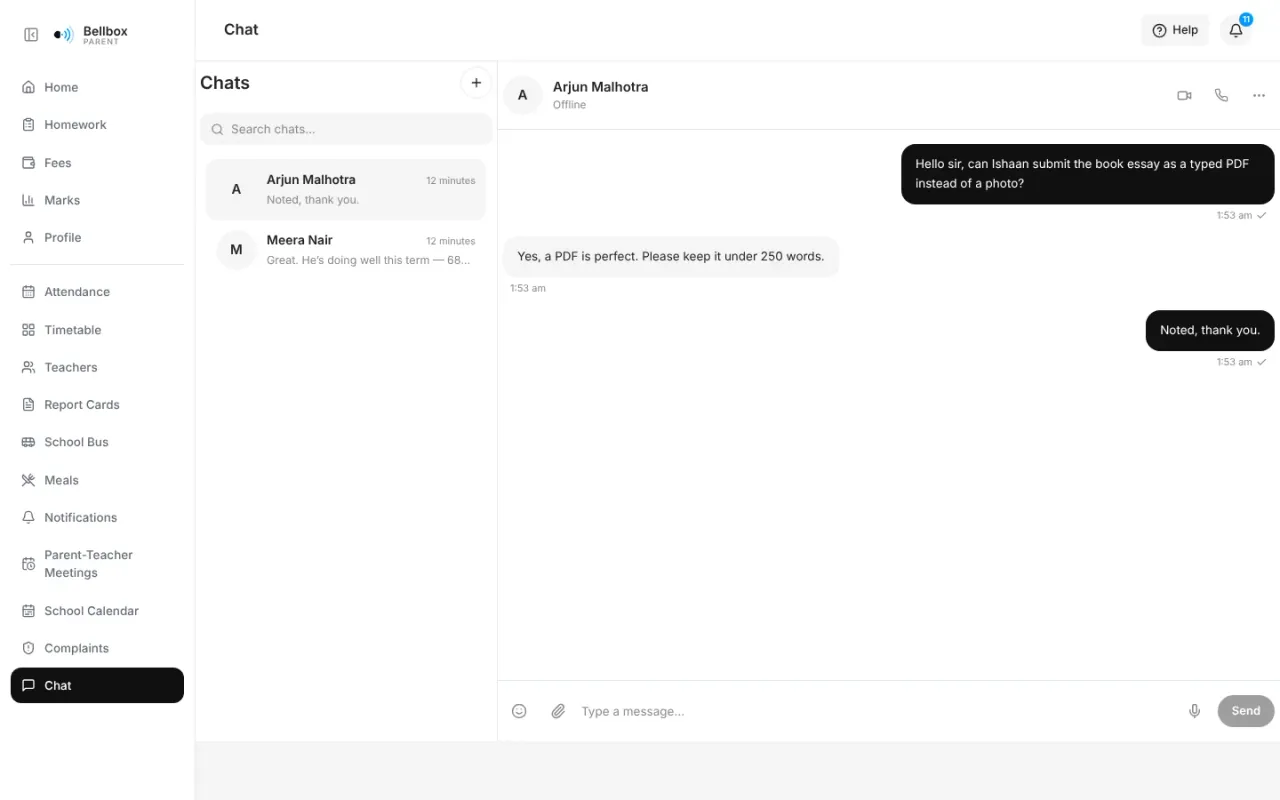Screen dimensions: 1280x800
Task: Open the Home page
Action: coord(97,87)
